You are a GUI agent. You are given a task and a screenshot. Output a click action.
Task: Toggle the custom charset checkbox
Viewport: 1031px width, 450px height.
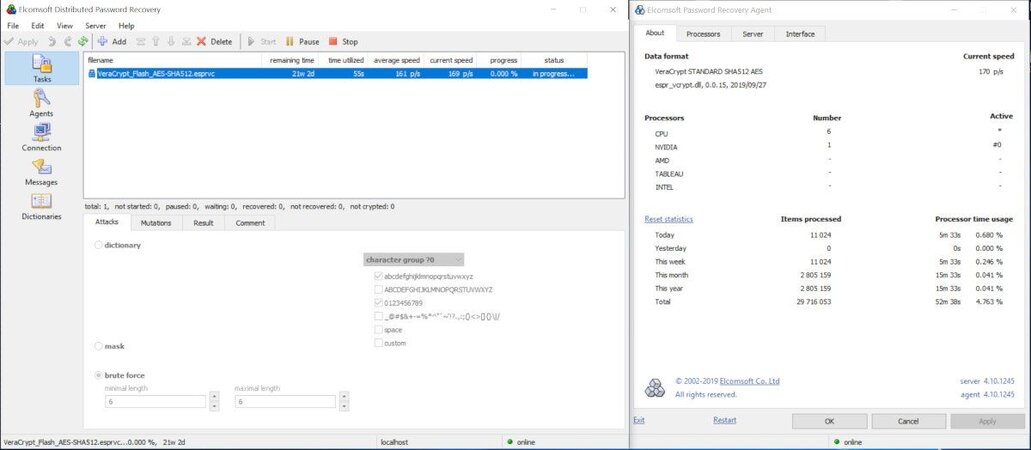tap(378, 343)
